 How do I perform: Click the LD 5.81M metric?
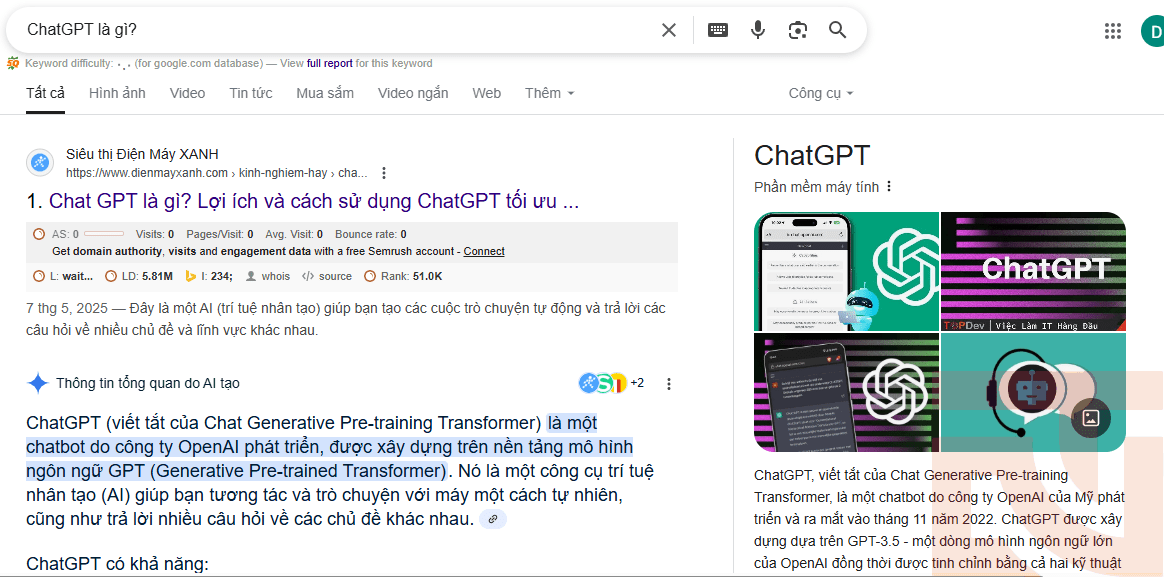(x=139, y=276)
